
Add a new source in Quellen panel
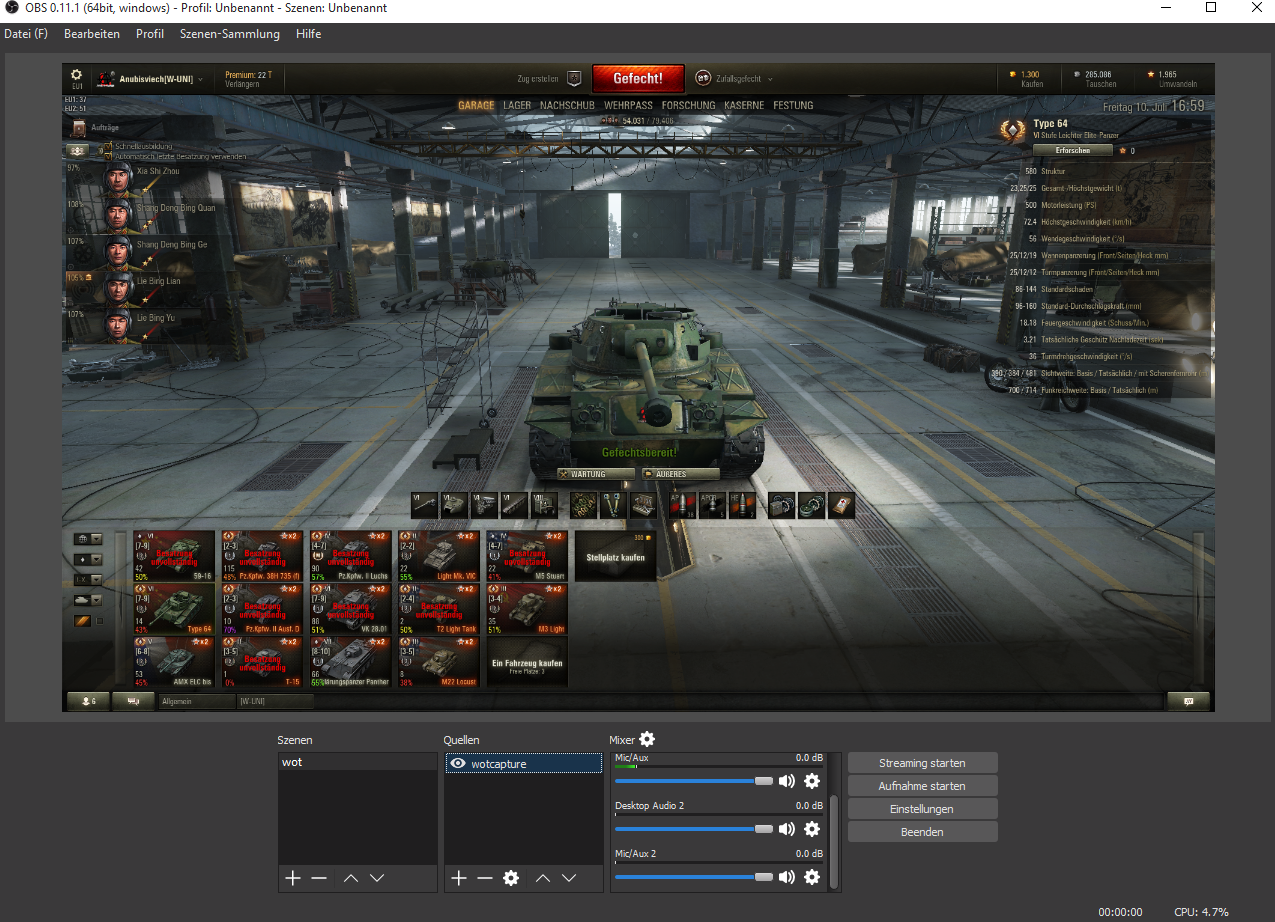point(458,878)
